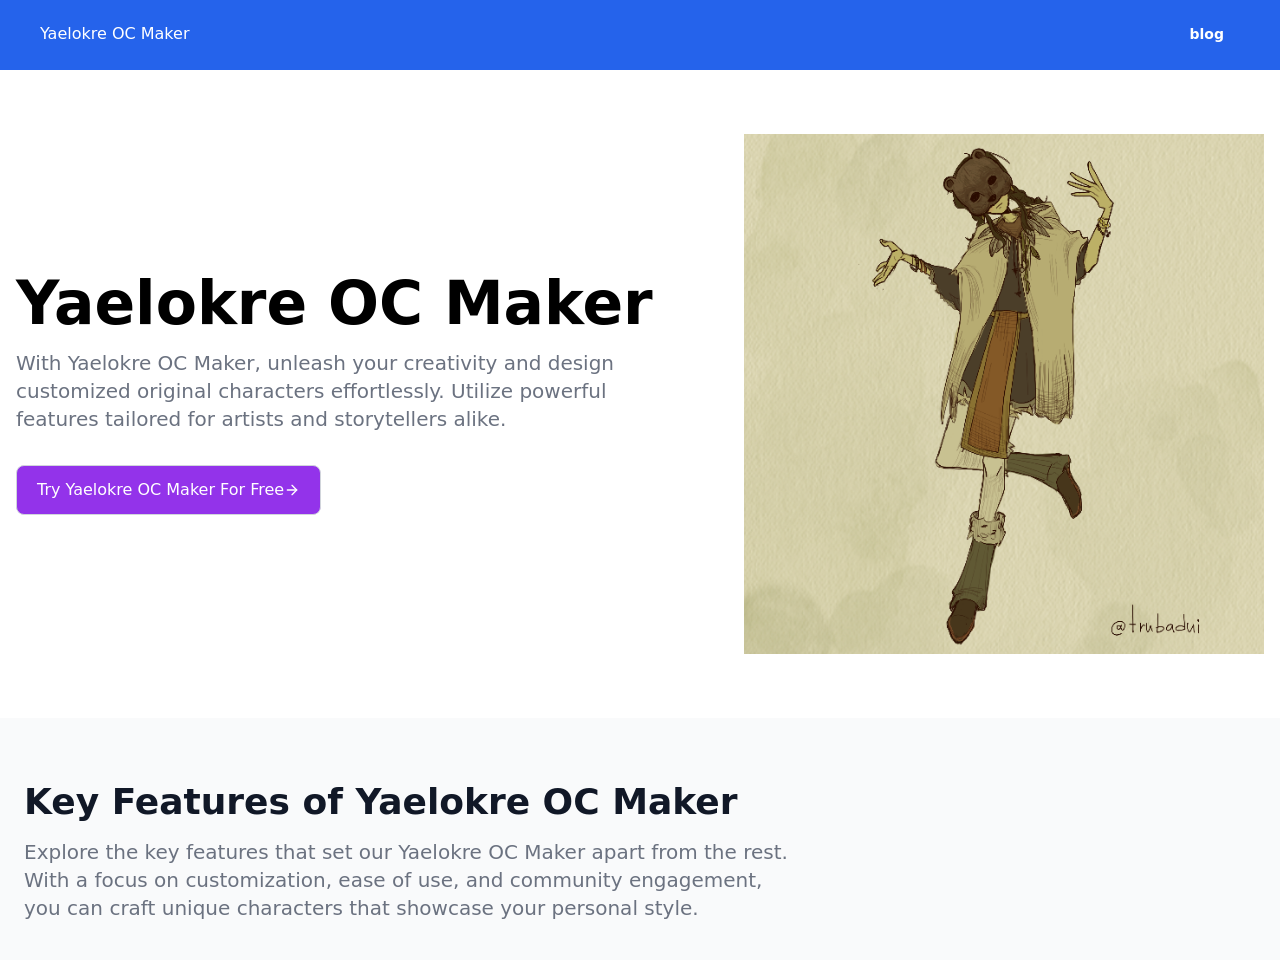
Task: Select the Yaelokre OC Maker main heading
Action: click(335, 300)
